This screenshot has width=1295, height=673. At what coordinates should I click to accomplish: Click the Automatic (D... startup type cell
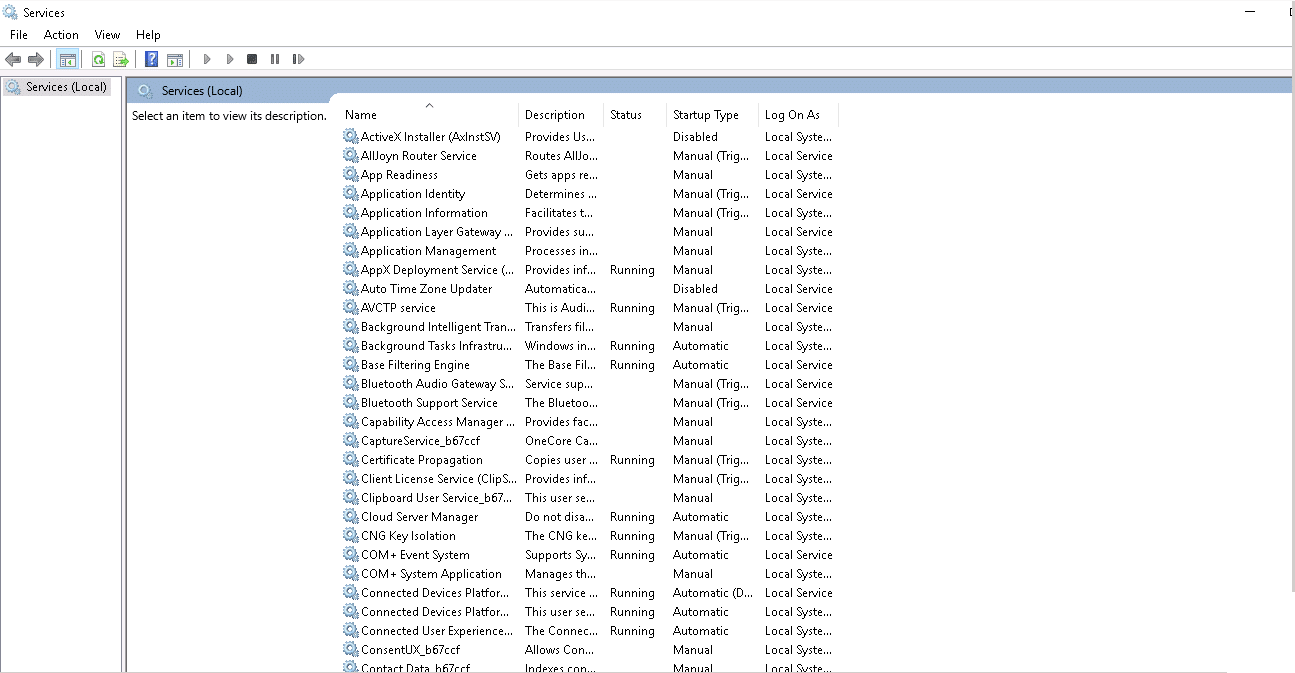tap(713, 593)
